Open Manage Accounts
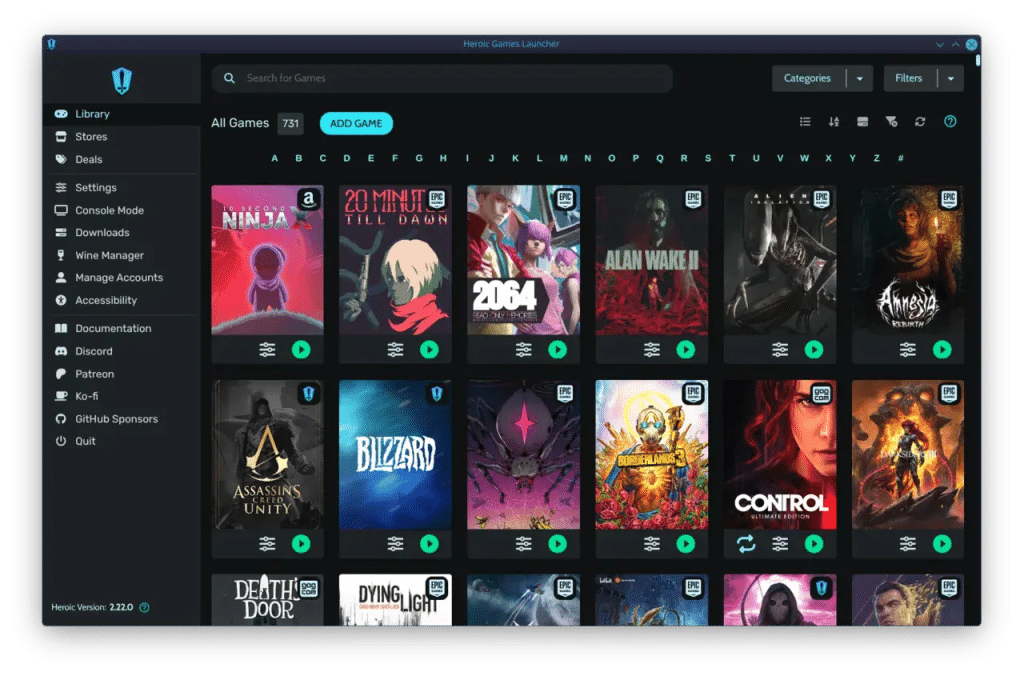 121,278
